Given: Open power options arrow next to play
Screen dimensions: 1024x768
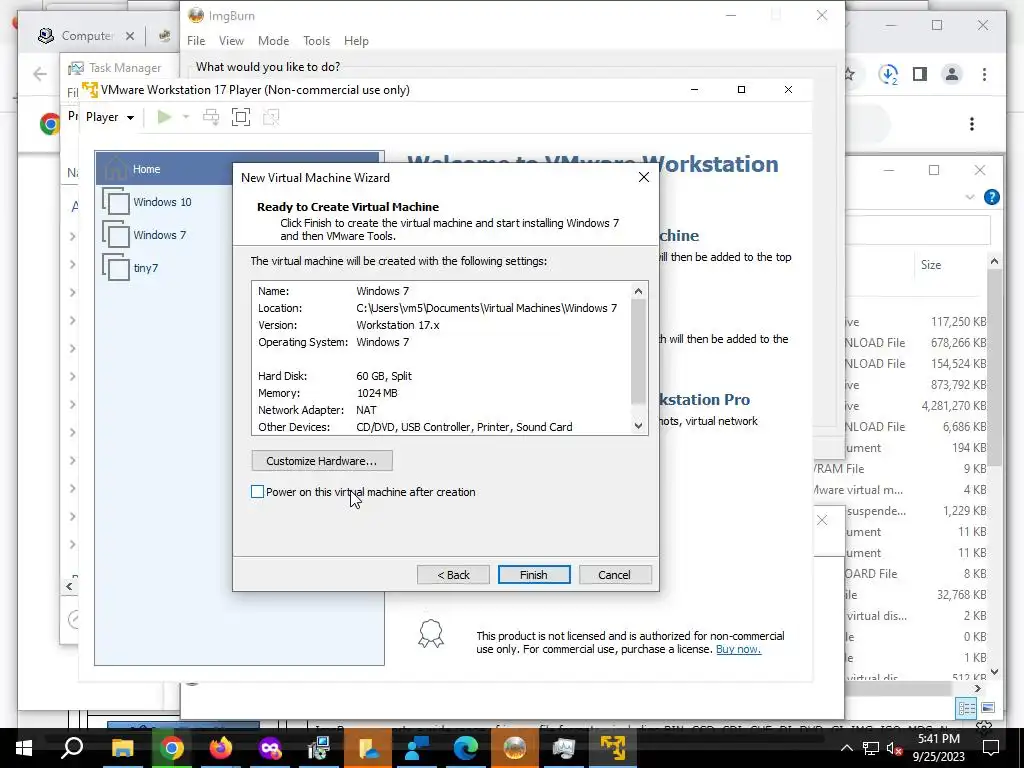Looking at the screenshot, I should click(186, 117).
